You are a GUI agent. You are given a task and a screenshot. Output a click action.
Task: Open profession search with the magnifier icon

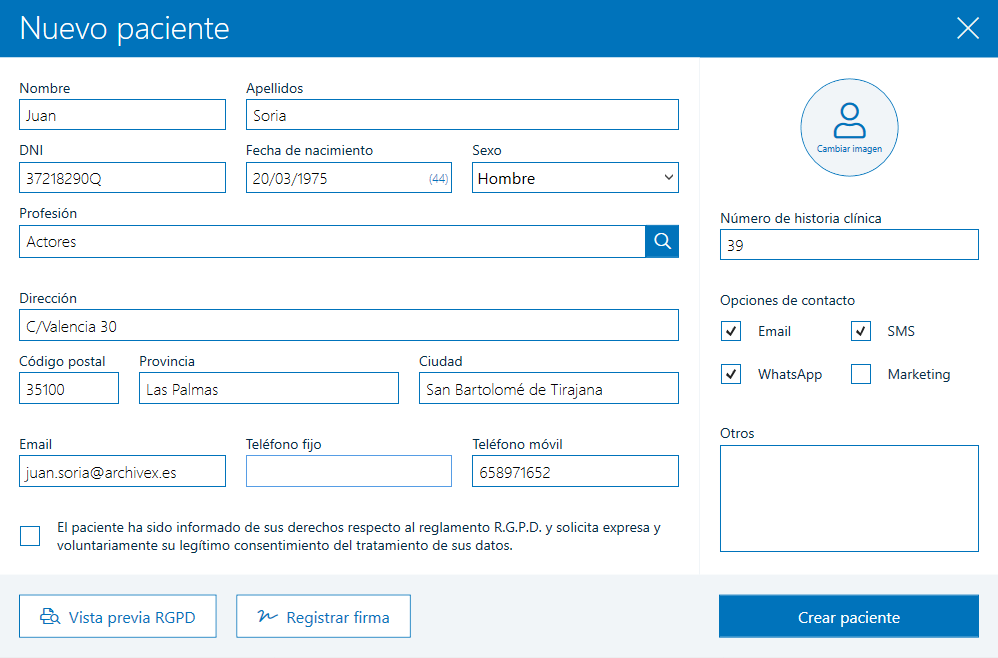pyautogui.click(x=662, y=241)
